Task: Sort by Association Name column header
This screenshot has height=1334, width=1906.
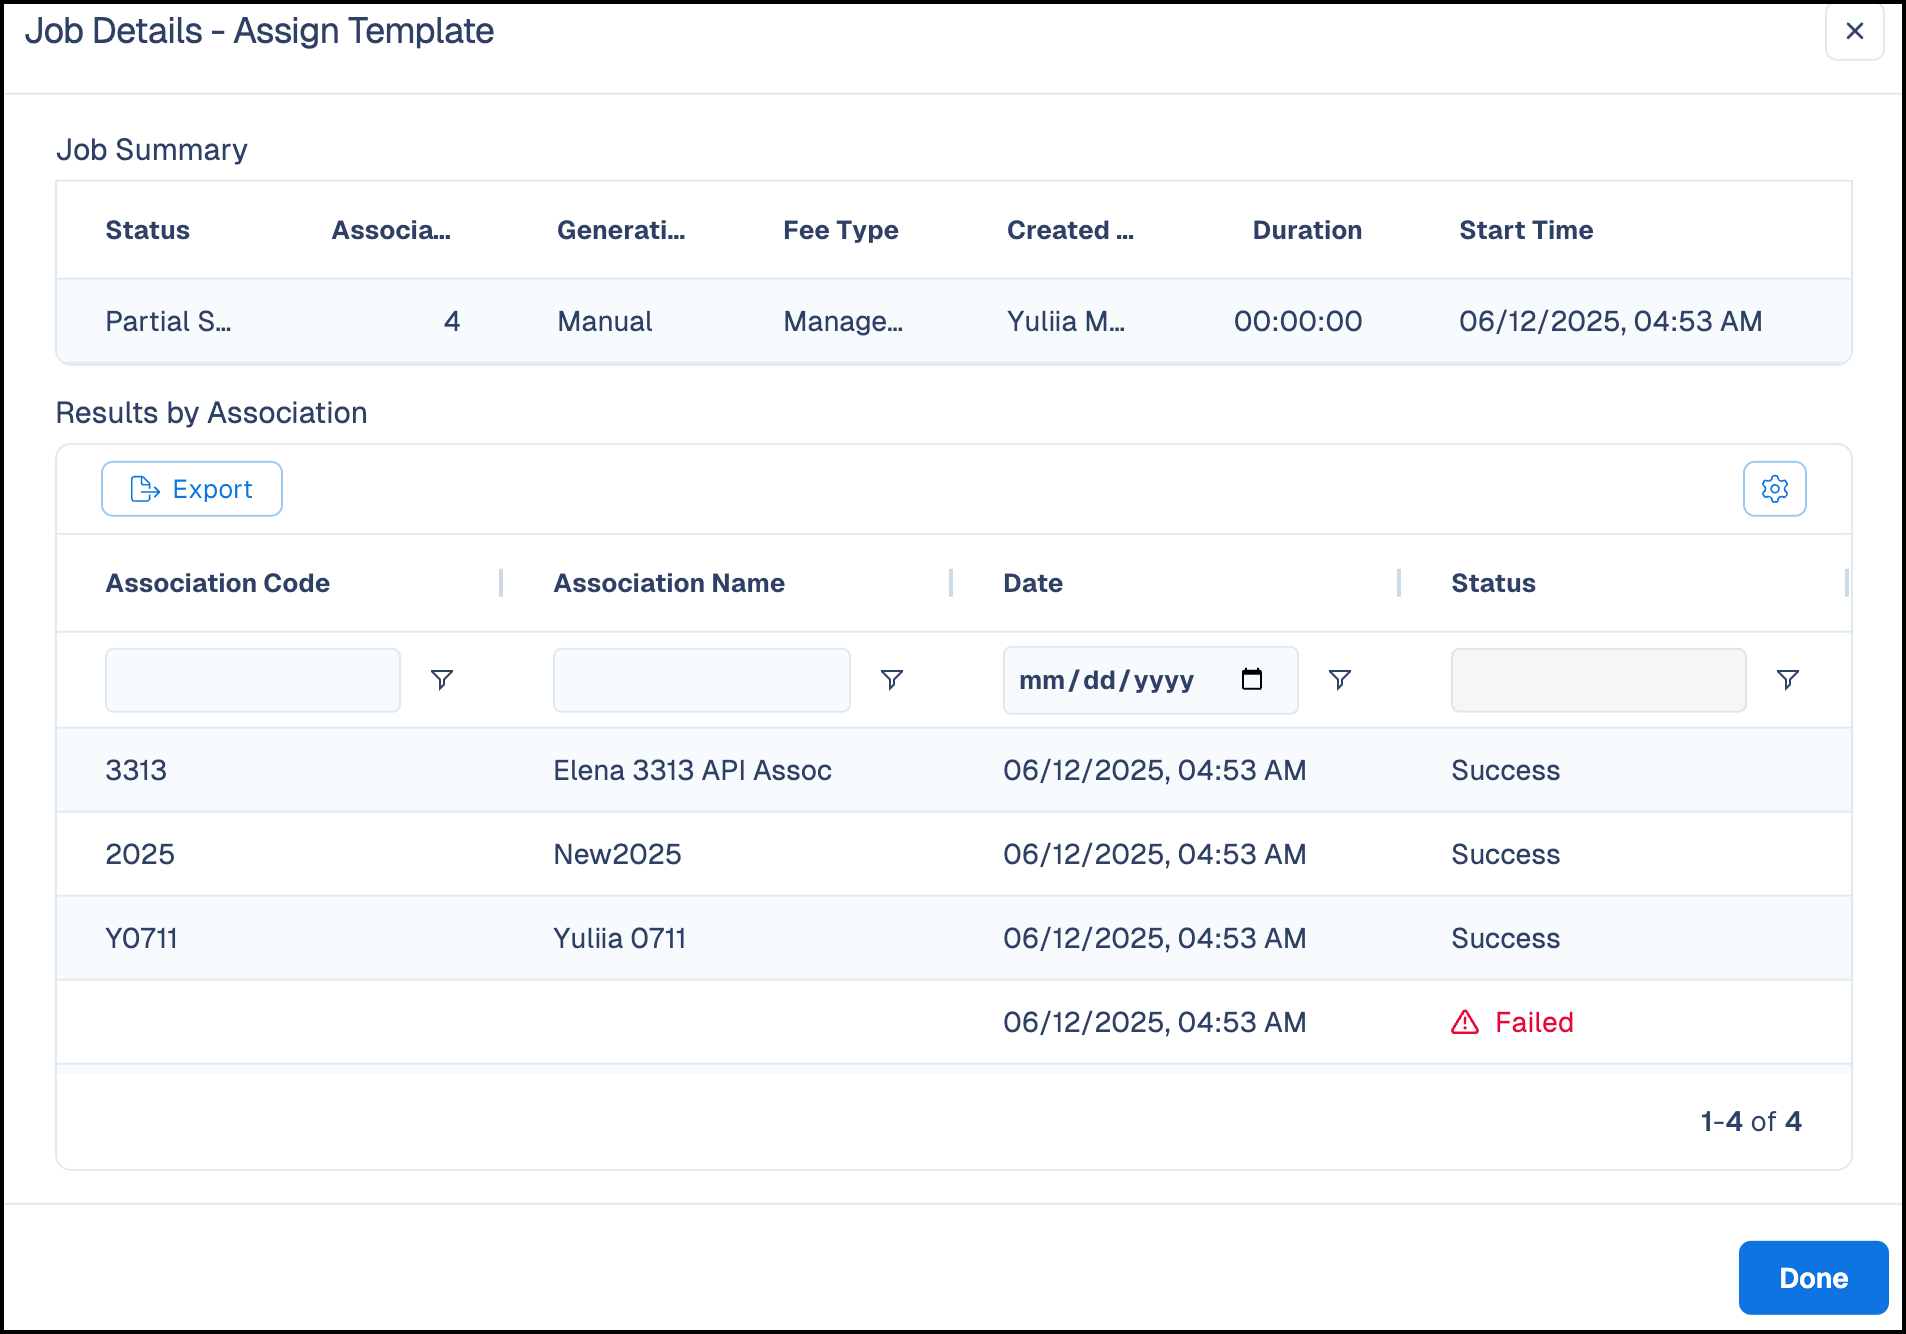Action: [669, 583]
